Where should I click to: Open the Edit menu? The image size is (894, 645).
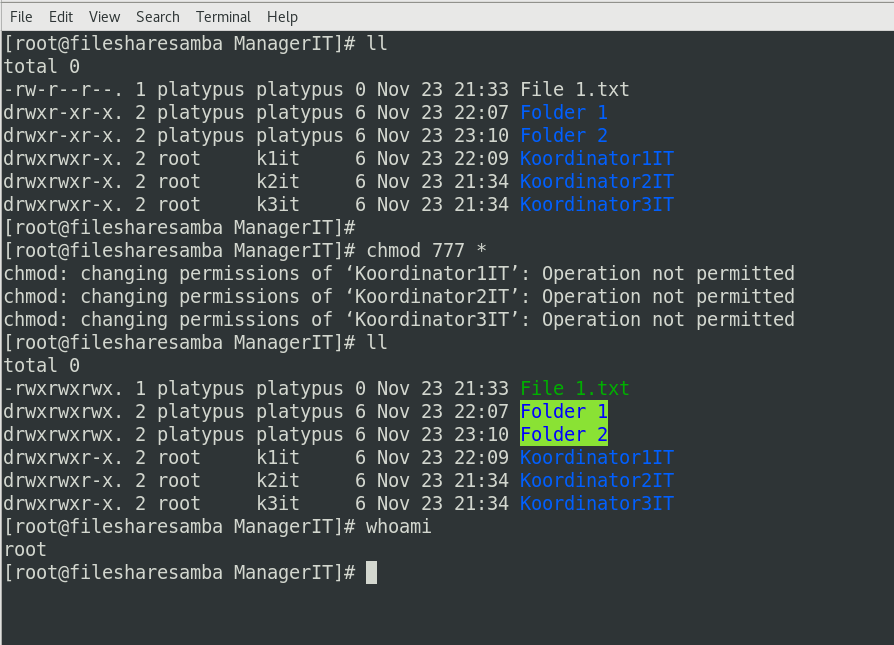(x=62, y=16)
